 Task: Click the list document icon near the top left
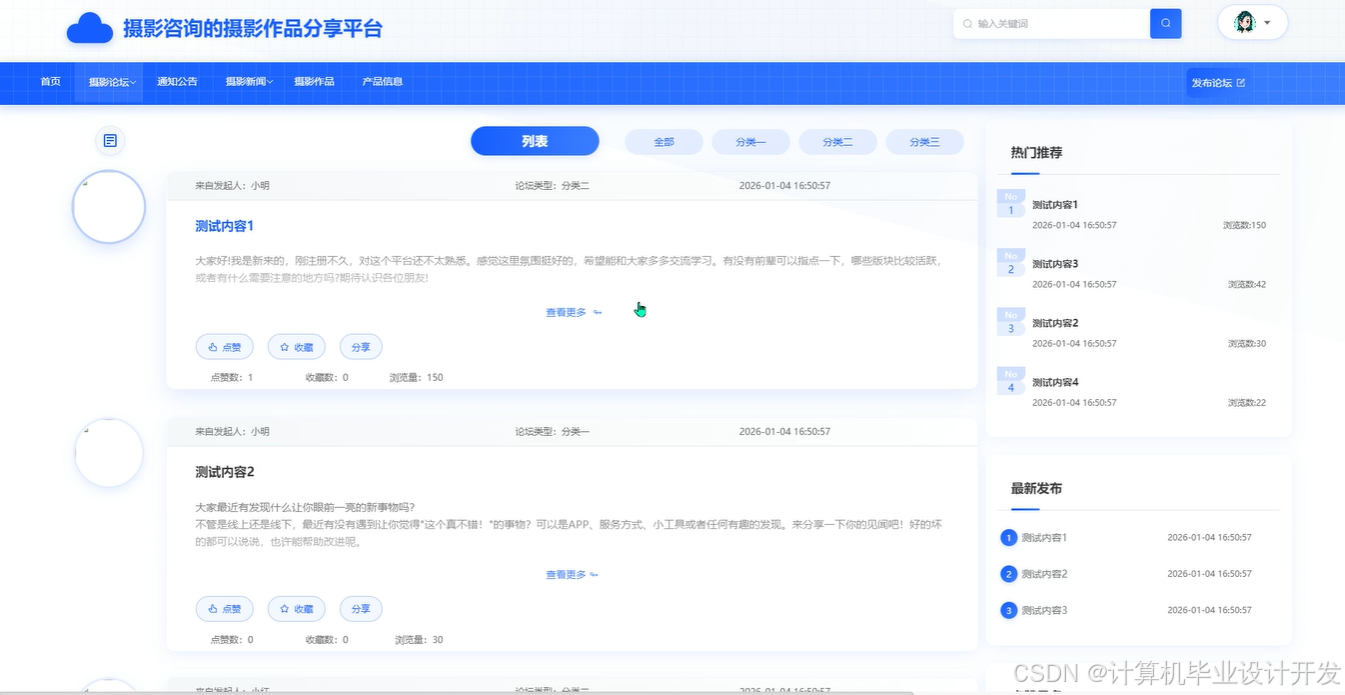coord(110,141)
